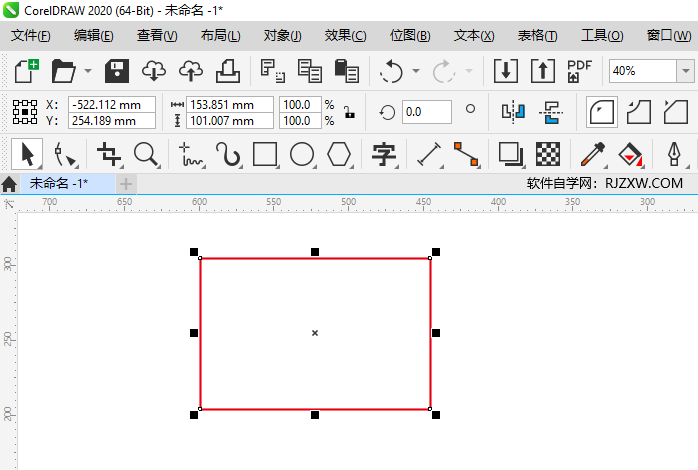Open the 文件(F) menu
The height and width of the screenshot is (470, 698).
coord(31,35)
